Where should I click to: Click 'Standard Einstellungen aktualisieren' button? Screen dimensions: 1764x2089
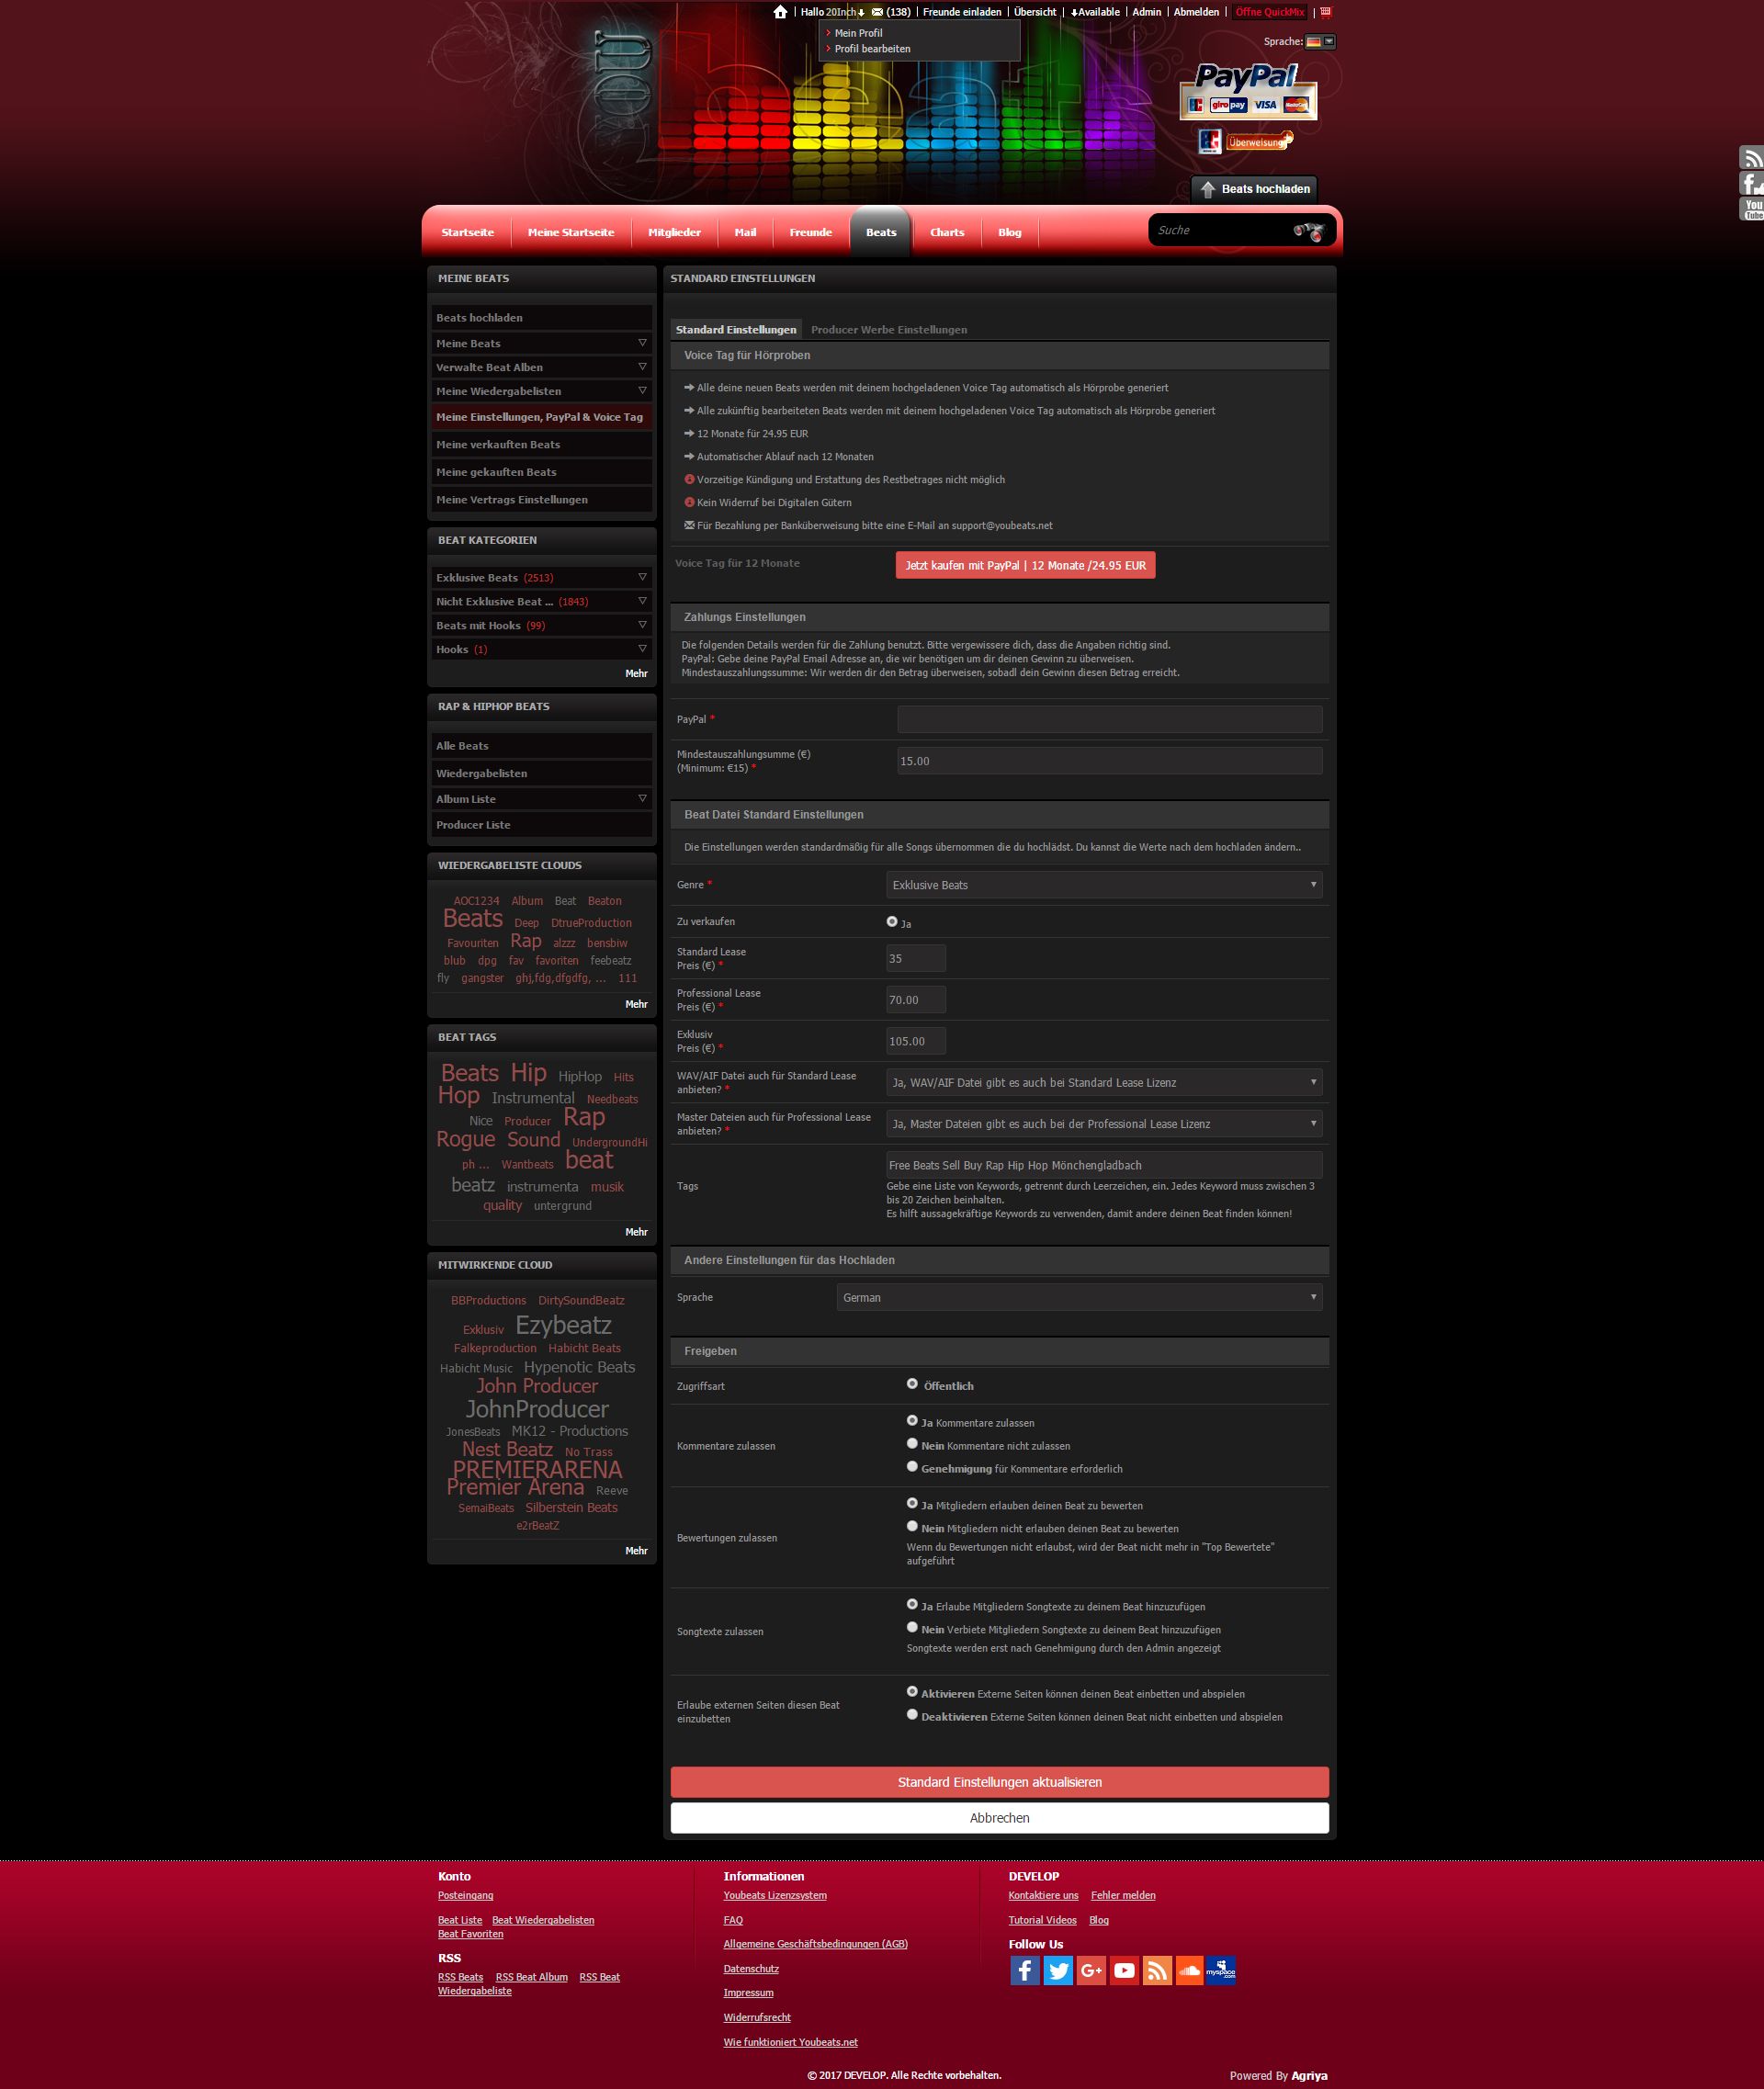(x=999, y=1782)
